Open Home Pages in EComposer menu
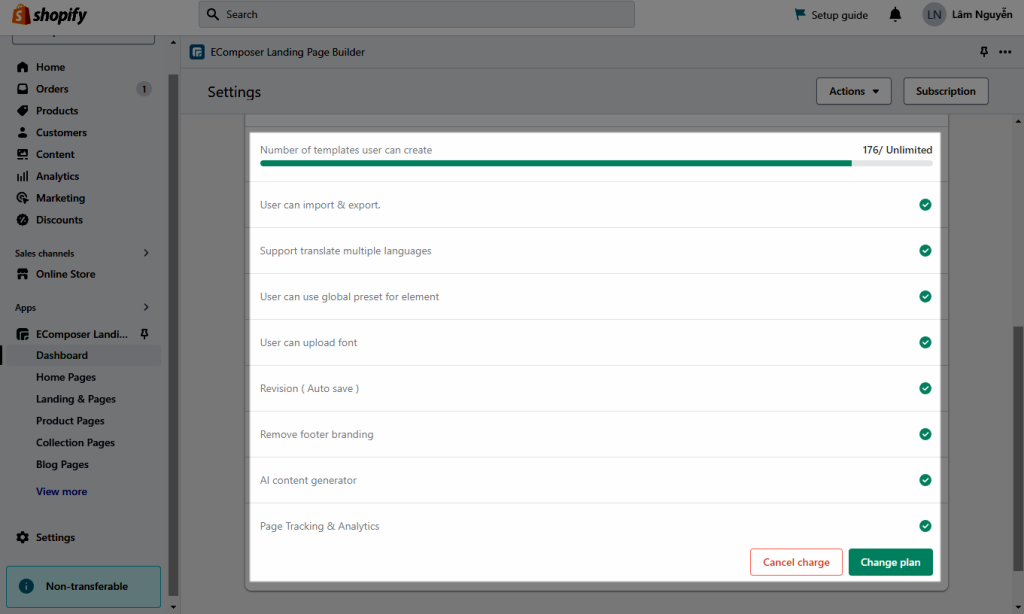1024x614 pixels. [x=66, y=377]
